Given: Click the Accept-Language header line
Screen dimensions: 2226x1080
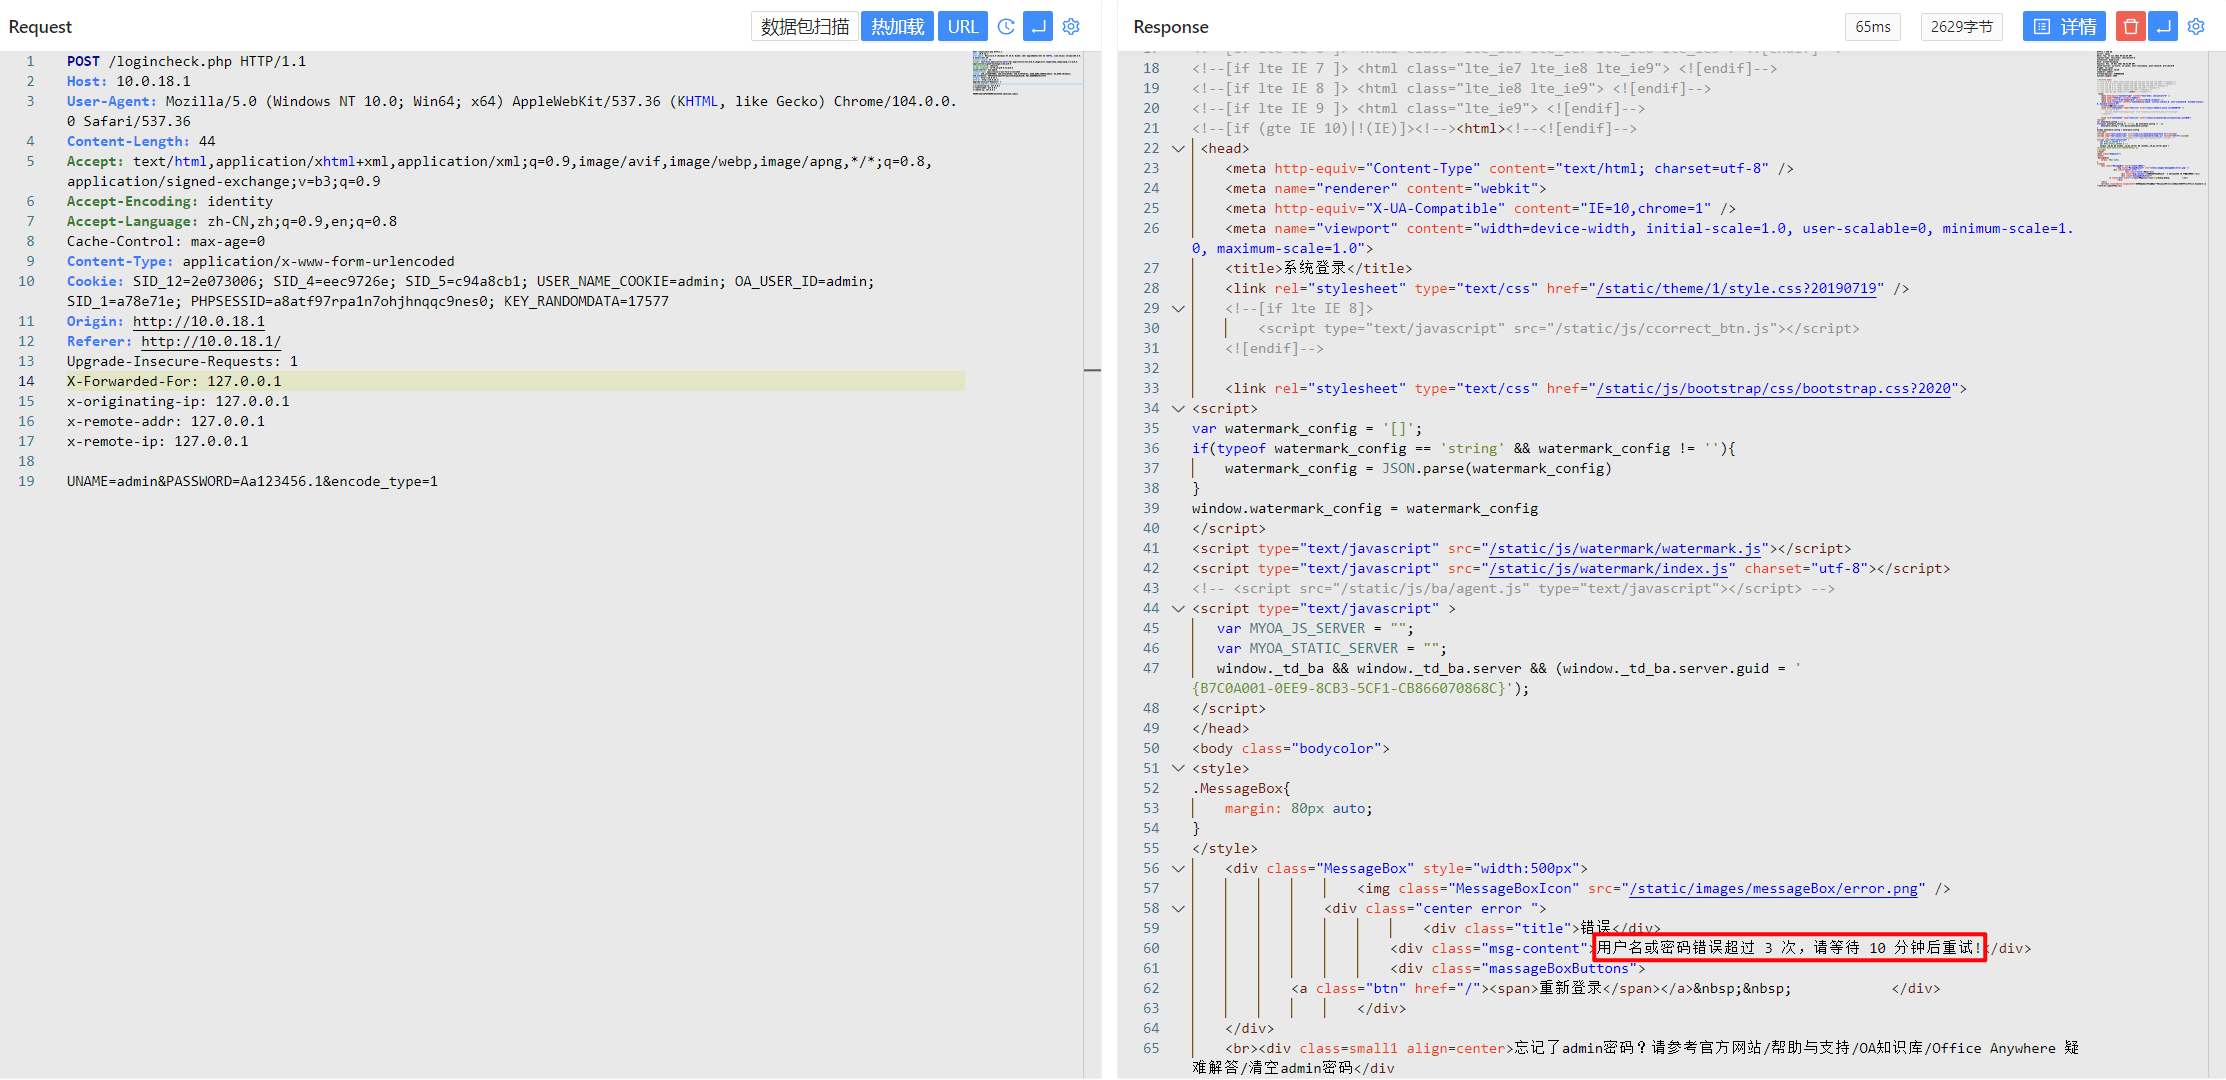Looking at the screenshot, I should pos(232,221).
